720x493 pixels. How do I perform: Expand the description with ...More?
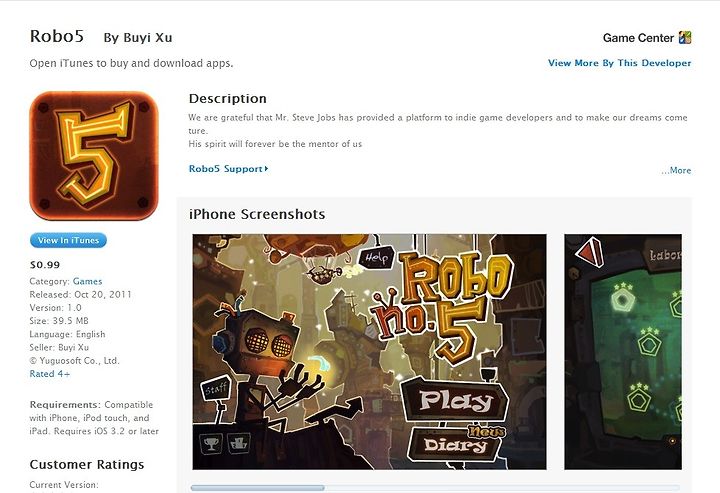(676, 170)
